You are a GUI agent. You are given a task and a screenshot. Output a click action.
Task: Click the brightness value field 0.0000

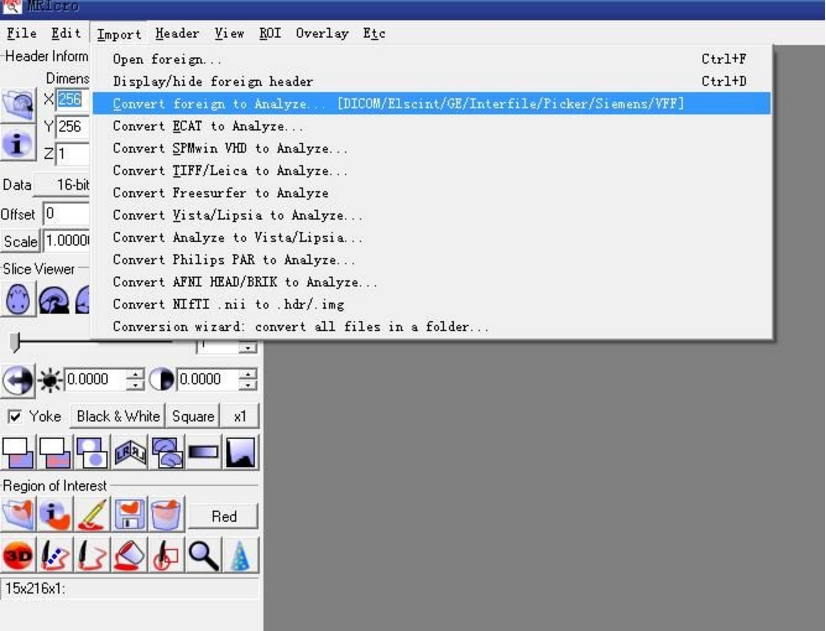[96, 379]
